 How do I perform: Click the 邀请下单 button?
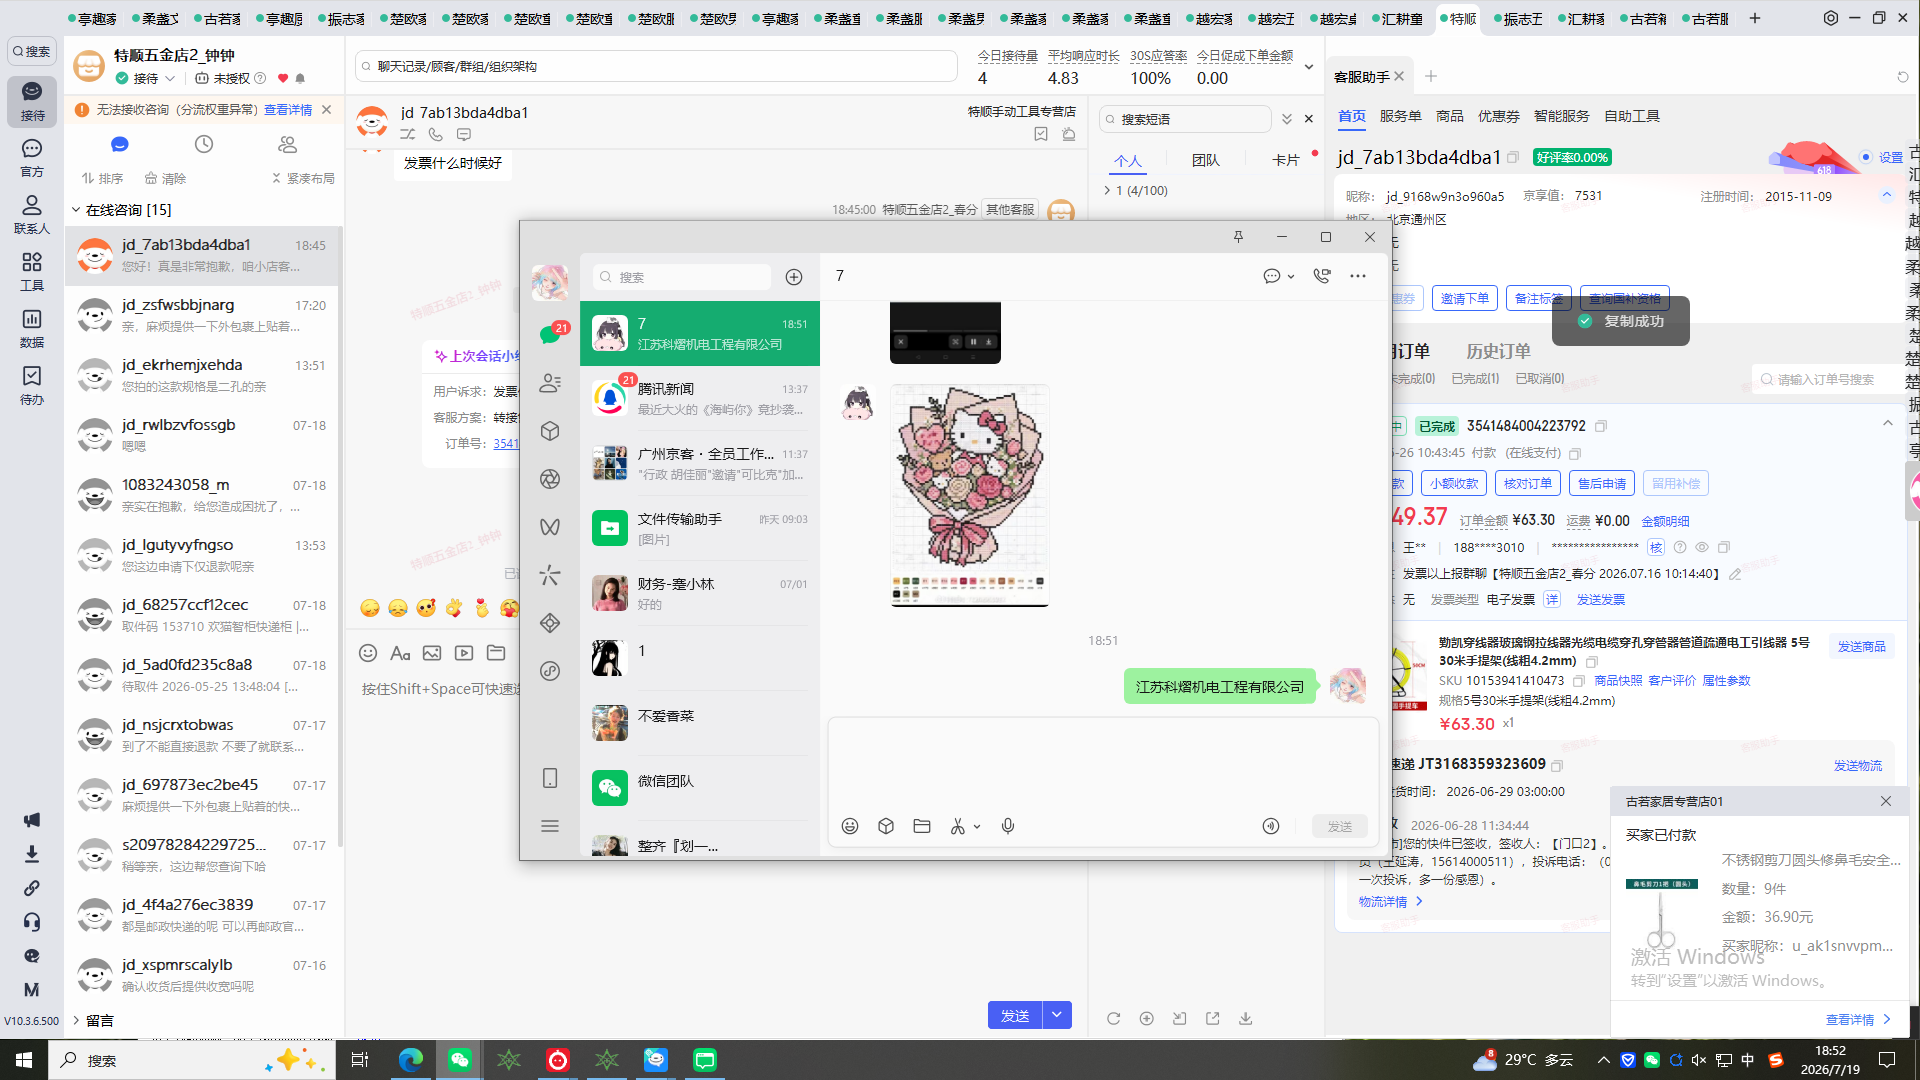point(1464,298)
